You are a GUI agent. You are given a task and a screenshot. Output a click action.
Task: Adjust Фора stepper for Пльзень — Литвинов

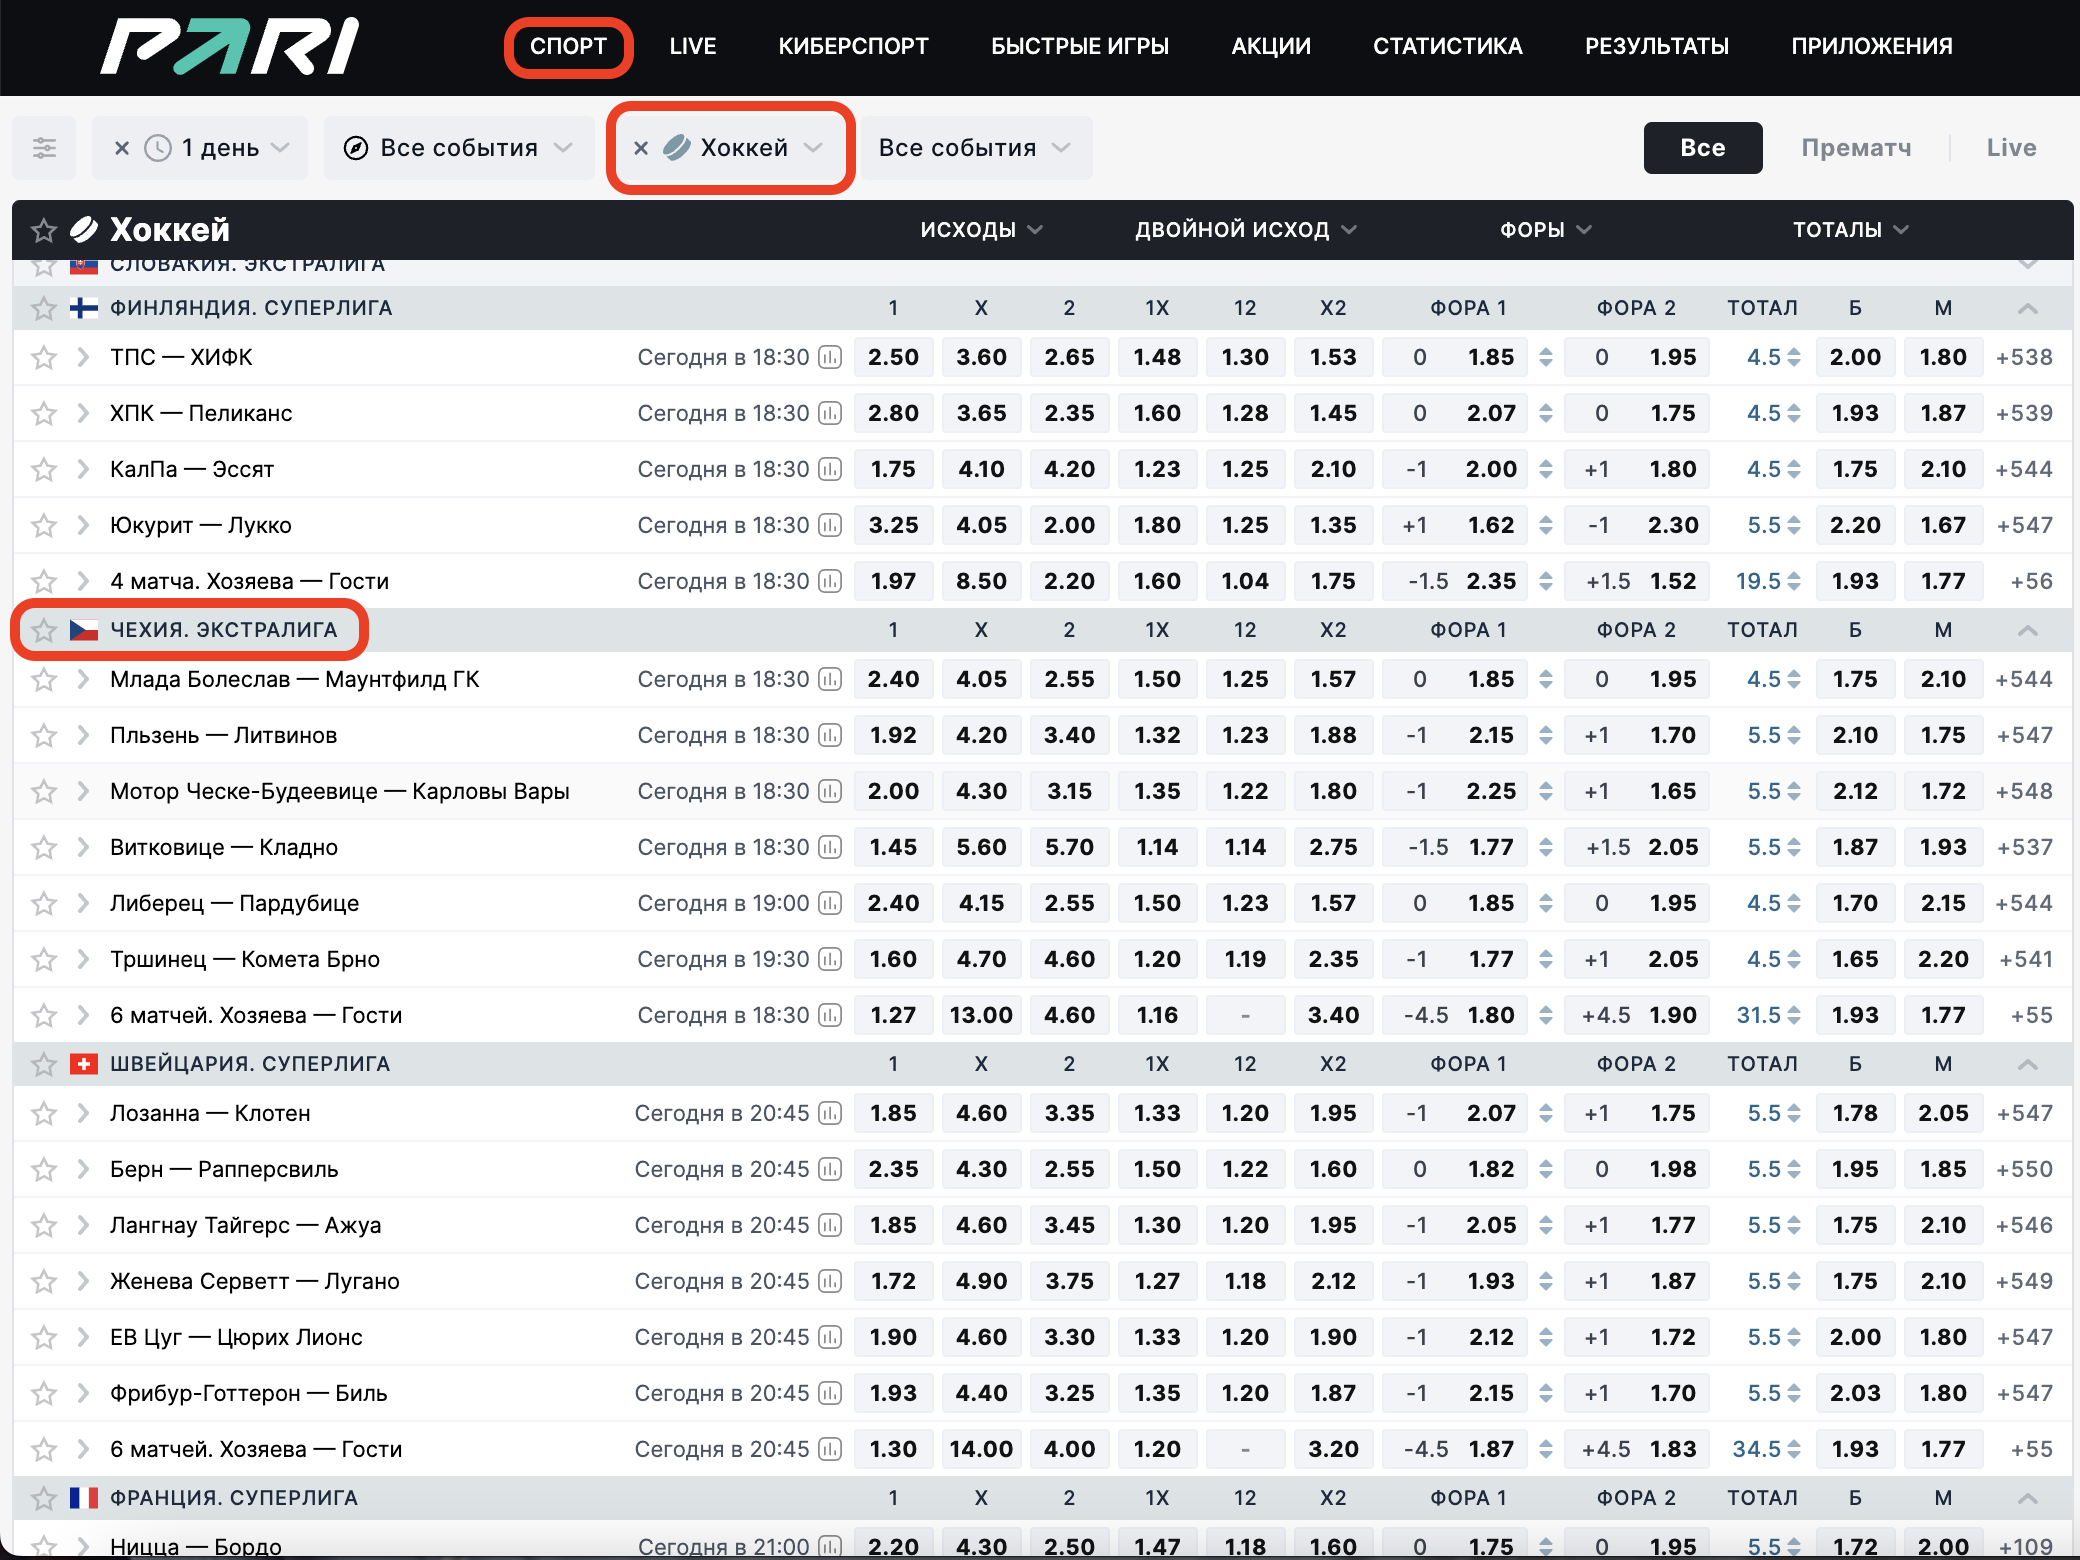pyautogui.click(x=1546, y=735)
